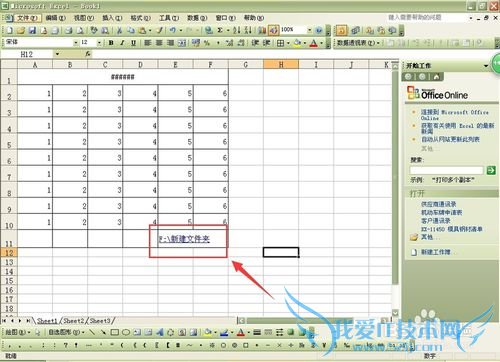
Task: Click the Font Color red A in Formatting toolbar
Action: 313,43
